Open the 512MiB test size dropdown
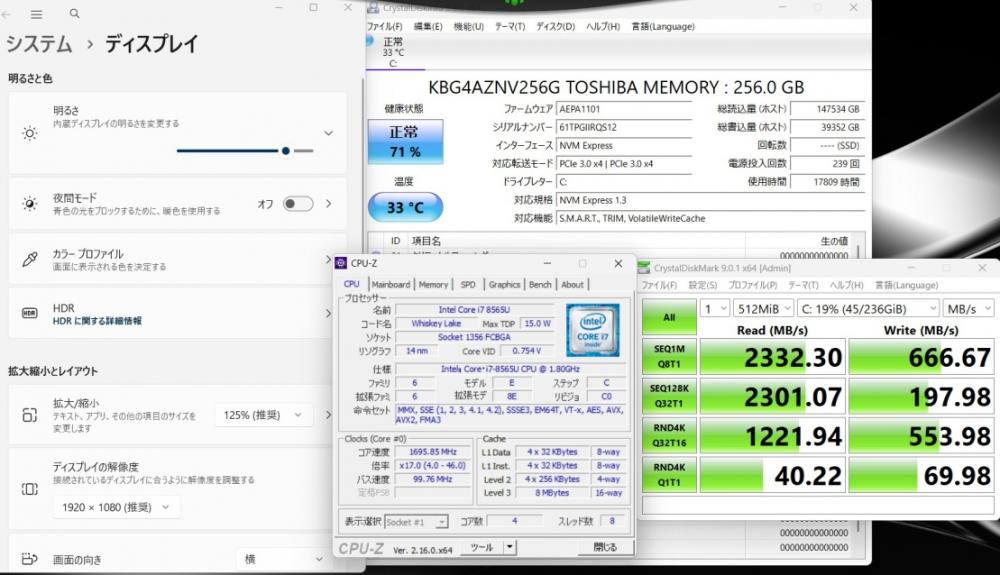Viewport: 1000px width, 575px height. [763, 309]
